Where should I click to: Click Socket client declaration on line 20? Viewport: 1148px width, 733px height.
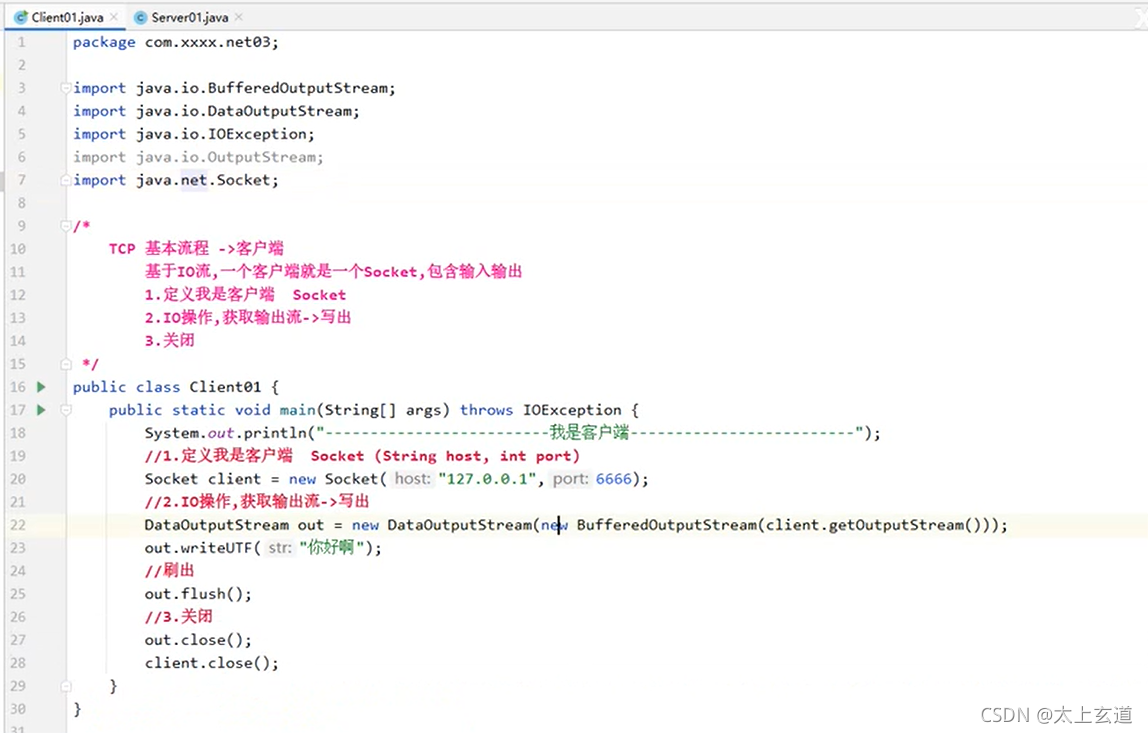[202, 479]
